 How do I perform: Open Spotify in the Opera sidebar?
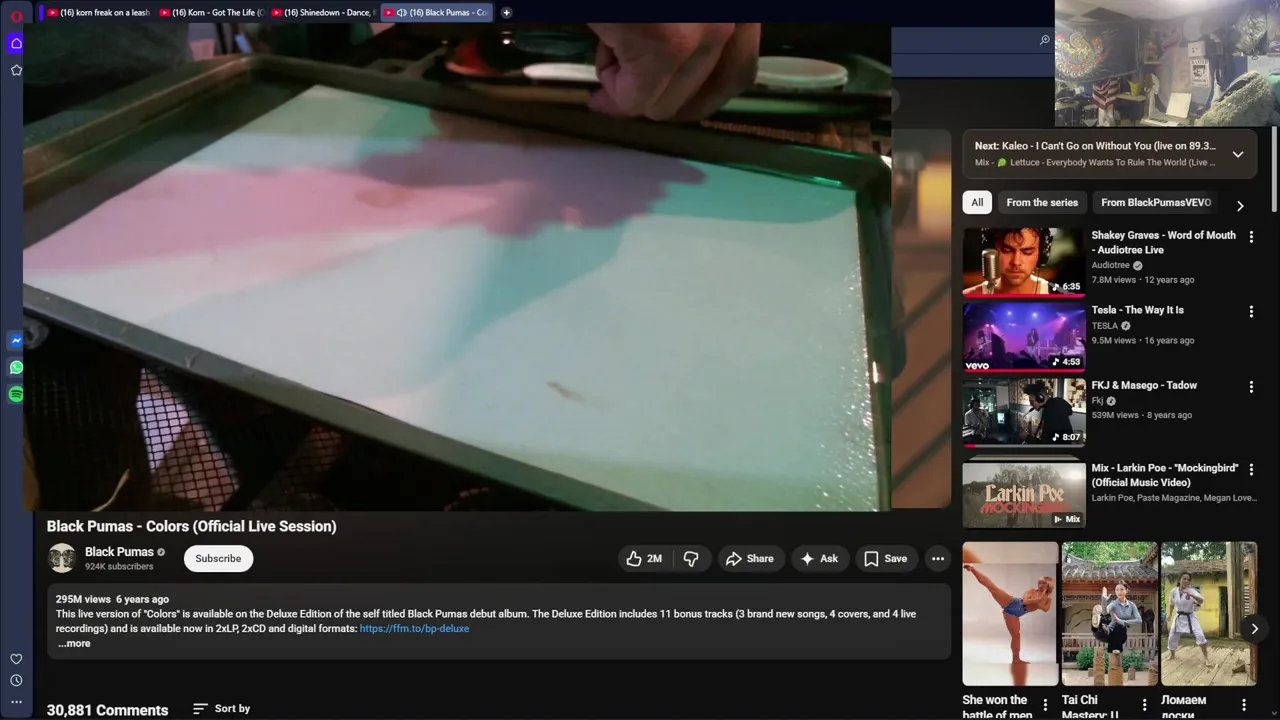[16, 395]
